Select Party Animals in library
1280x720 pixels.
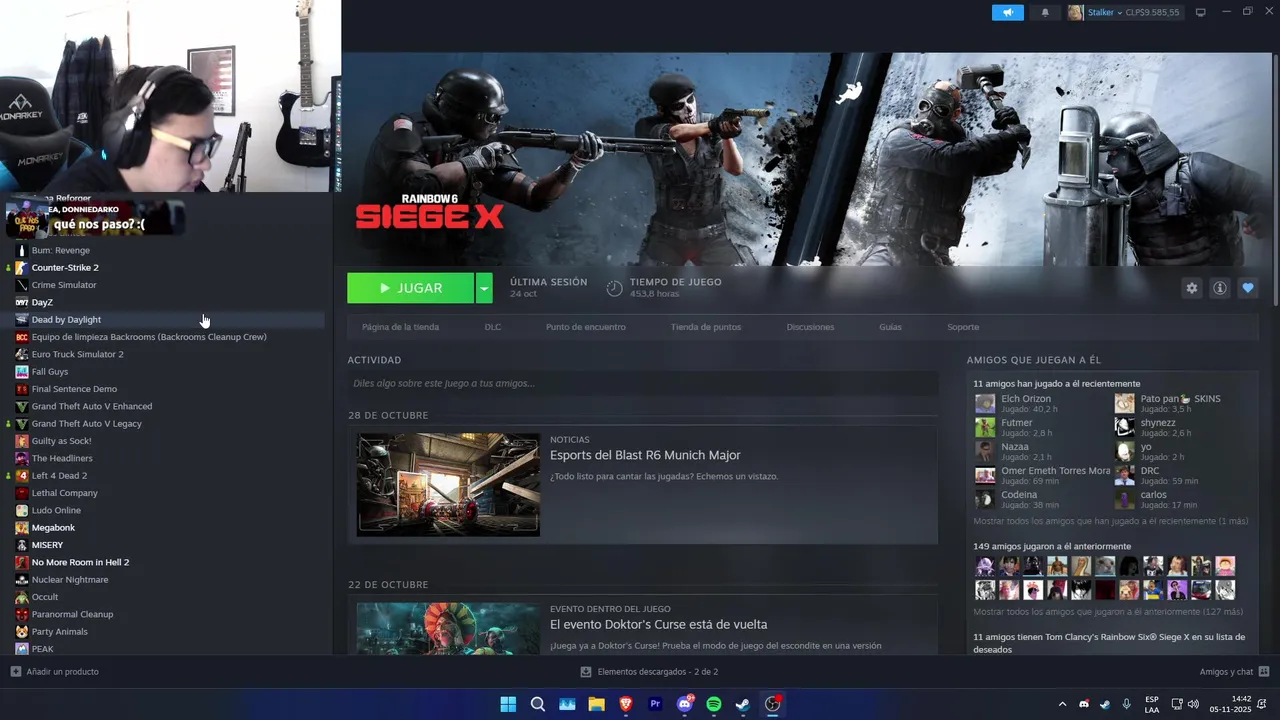pyautogui.click(x=60, y=631)
